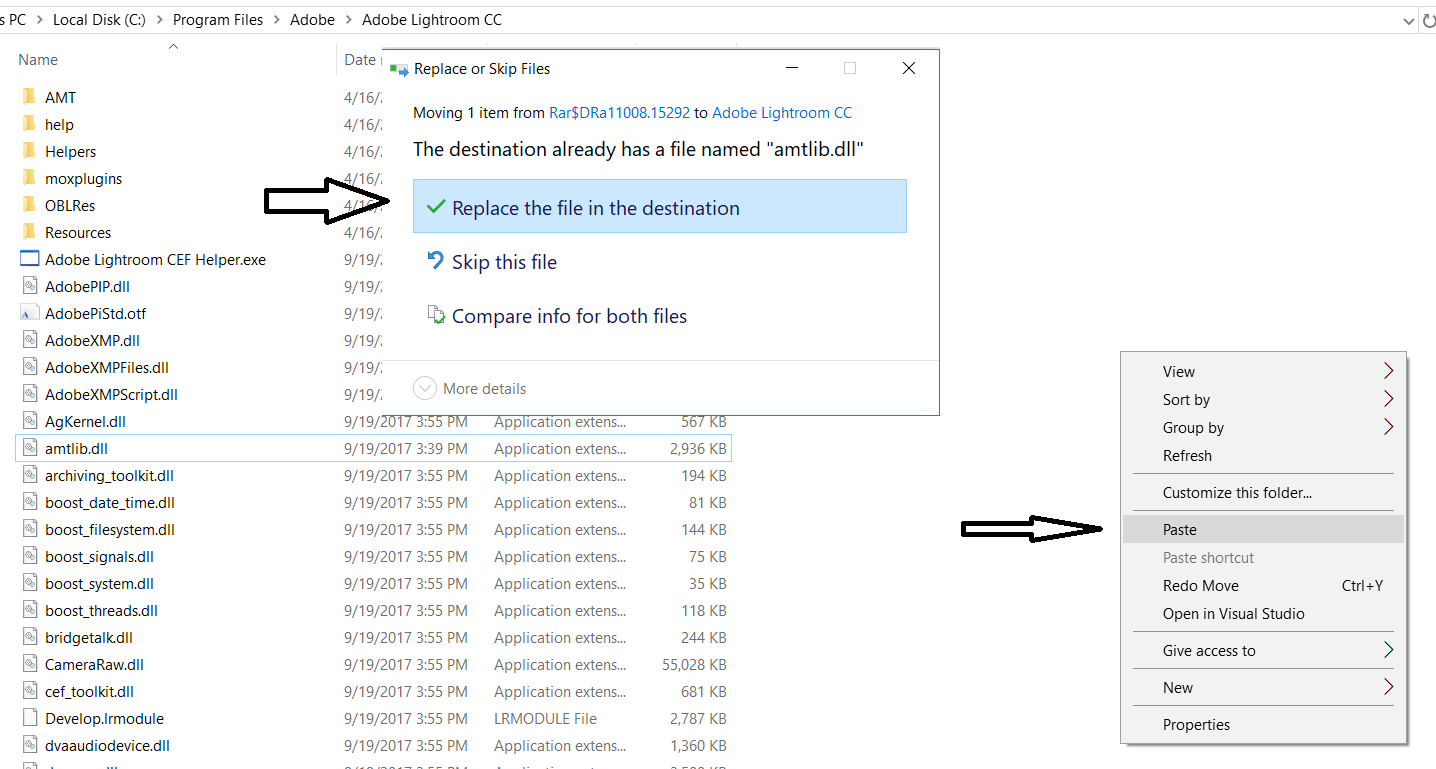Viewport: 1436px width, 769px height.
Task: Open the Group by submenu arrow
Action: click(1388, 427)
